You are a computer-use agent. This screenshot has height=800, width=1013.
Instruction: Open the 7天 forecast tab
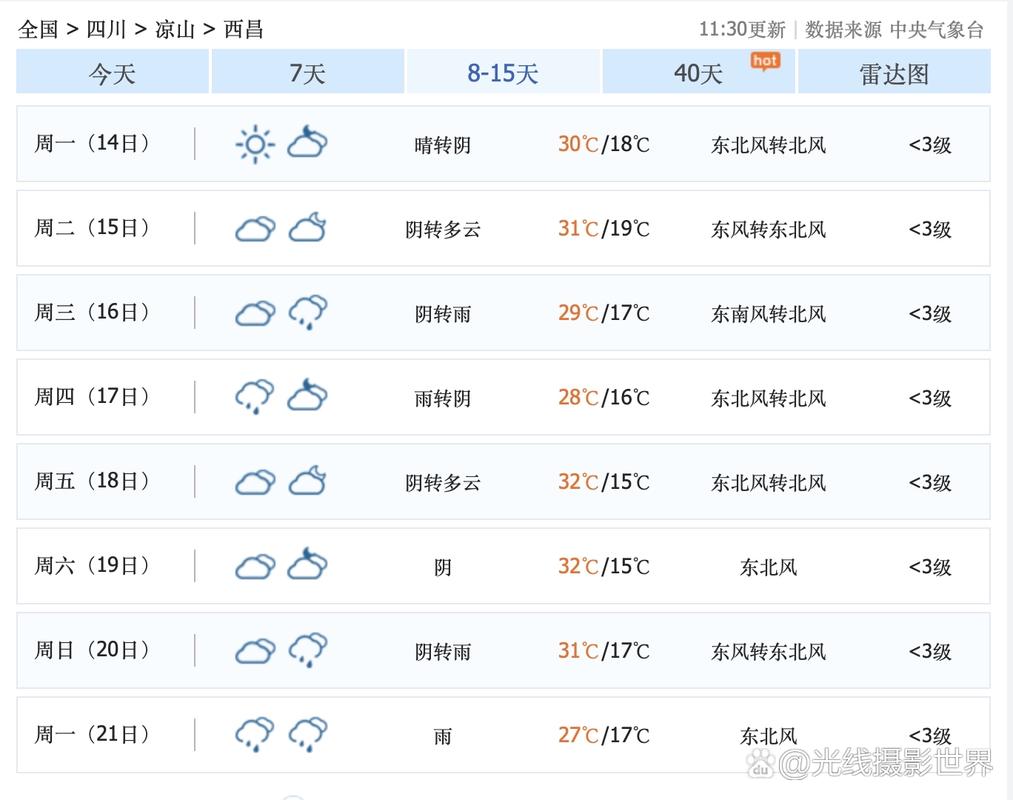[307, 72]
